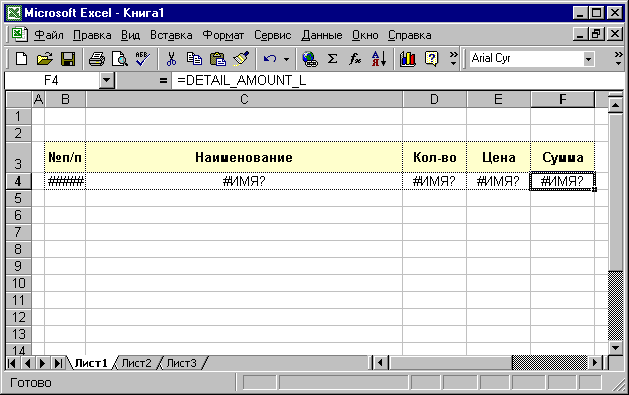This screenshot has height=395, width=629.
Task: Open the Вставка menu
Action: tap(171, 35)
